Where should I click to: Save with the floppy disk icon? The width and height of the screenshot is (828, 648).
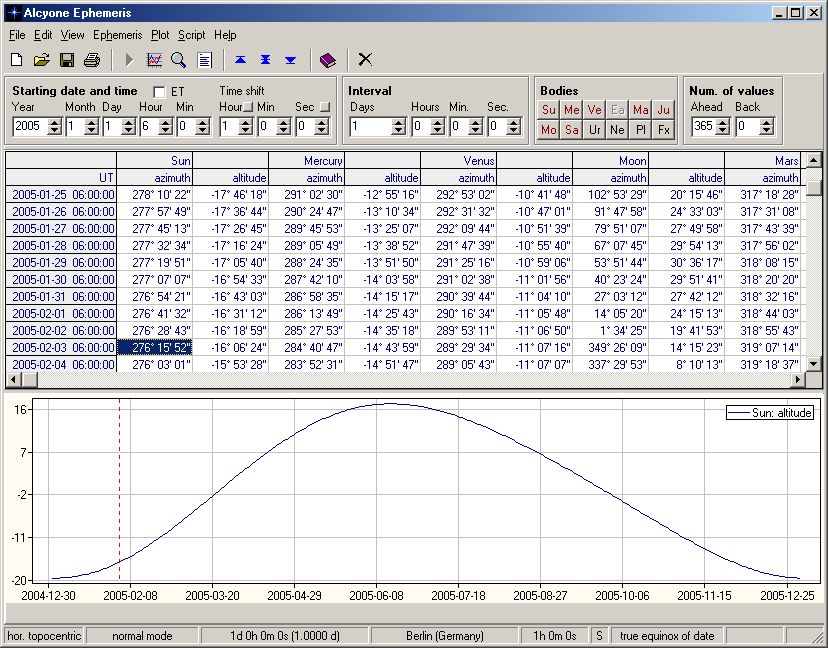click(67, 60)
